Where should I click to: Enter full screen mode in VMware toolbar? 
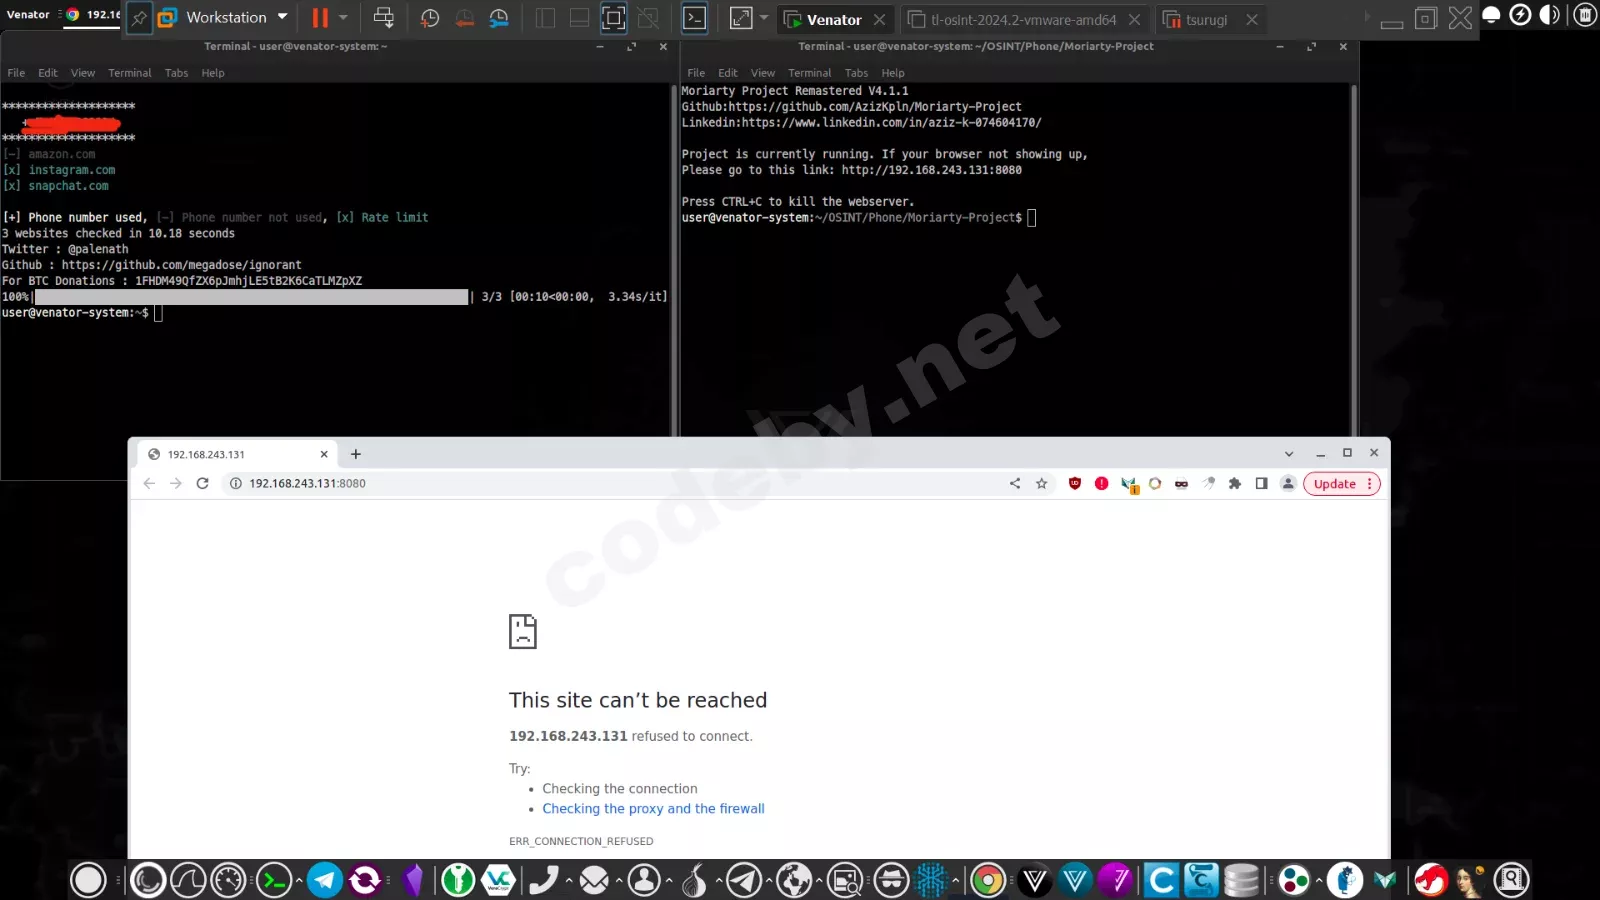point(611,17)
